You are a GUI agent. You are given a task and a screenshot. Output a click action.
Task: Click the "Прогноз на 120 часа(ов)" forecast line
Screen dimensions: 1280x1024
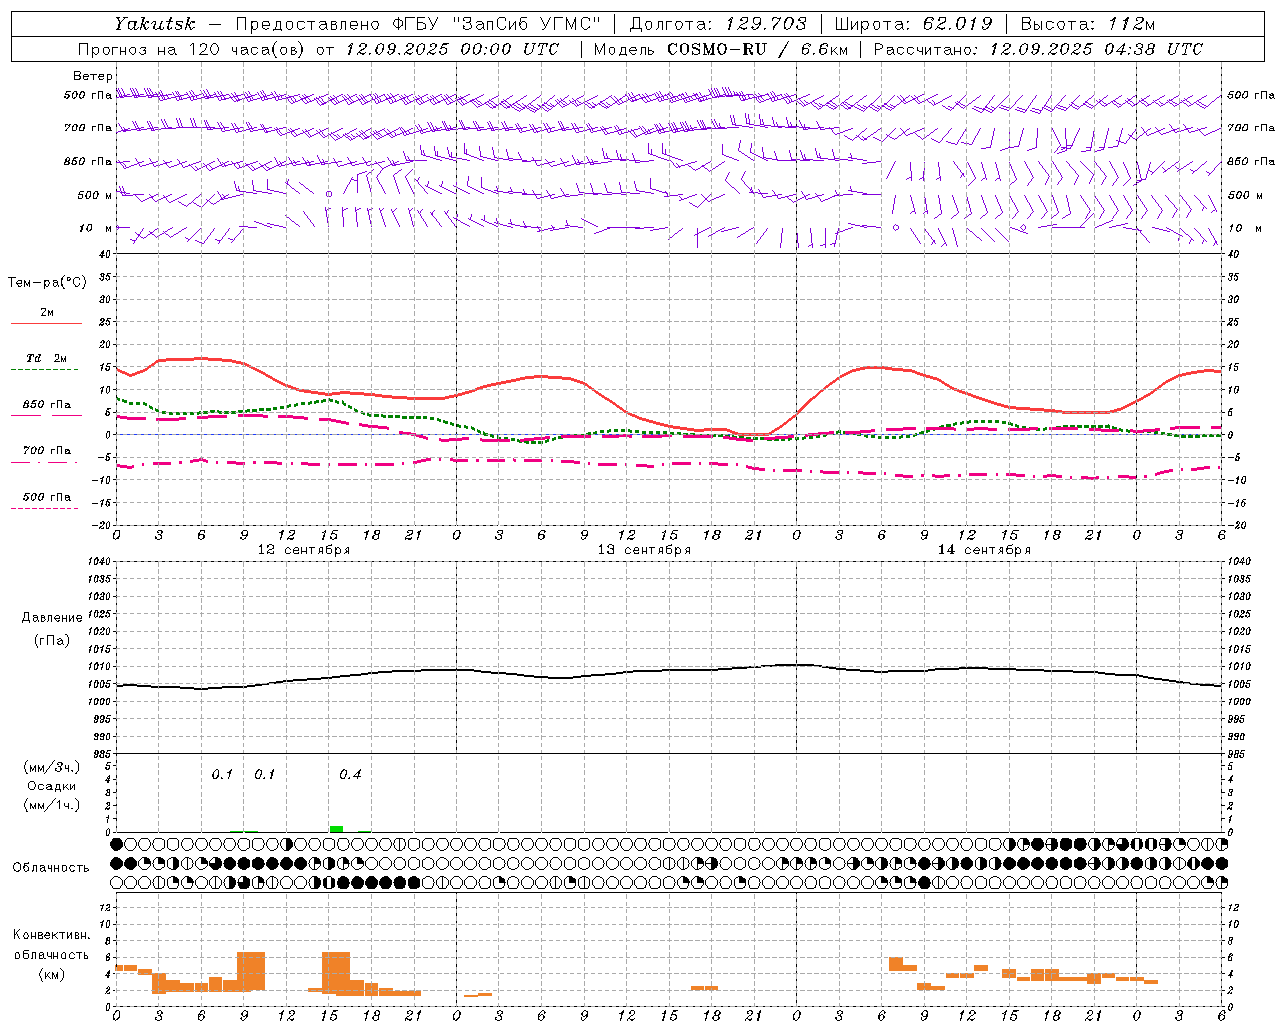coord(319,49)
